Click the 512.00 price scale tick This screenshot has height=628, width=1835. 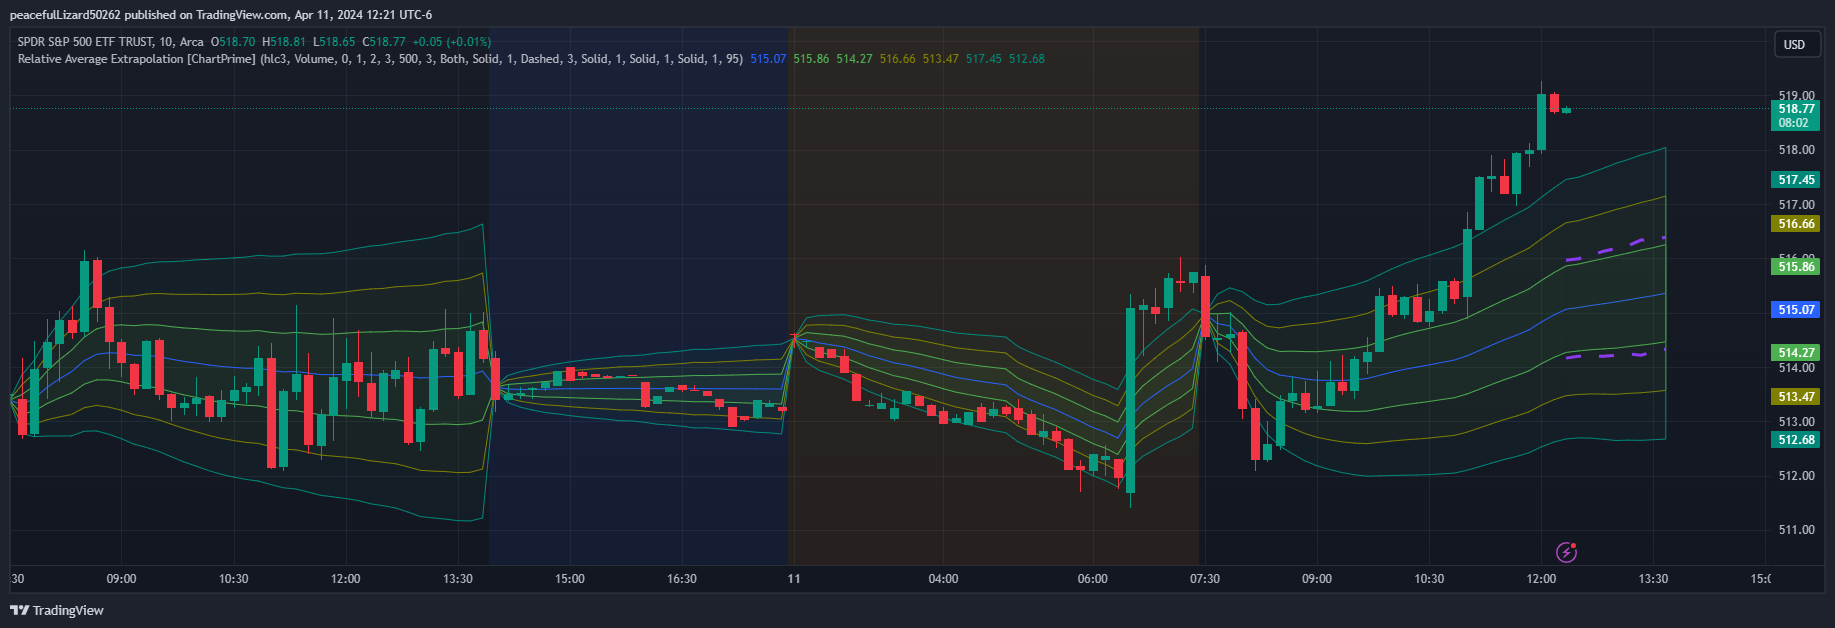point(1796,476)
